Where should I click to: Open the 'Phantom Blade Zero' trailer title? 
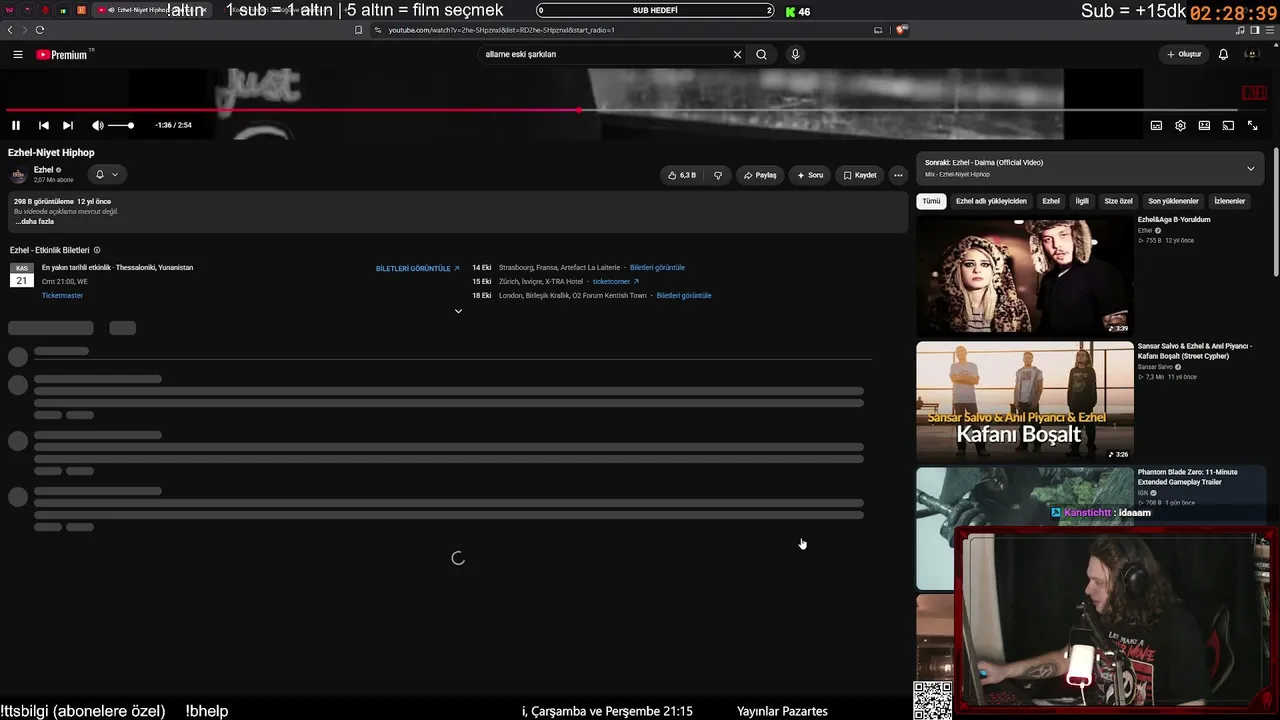tap(1187, 477)
